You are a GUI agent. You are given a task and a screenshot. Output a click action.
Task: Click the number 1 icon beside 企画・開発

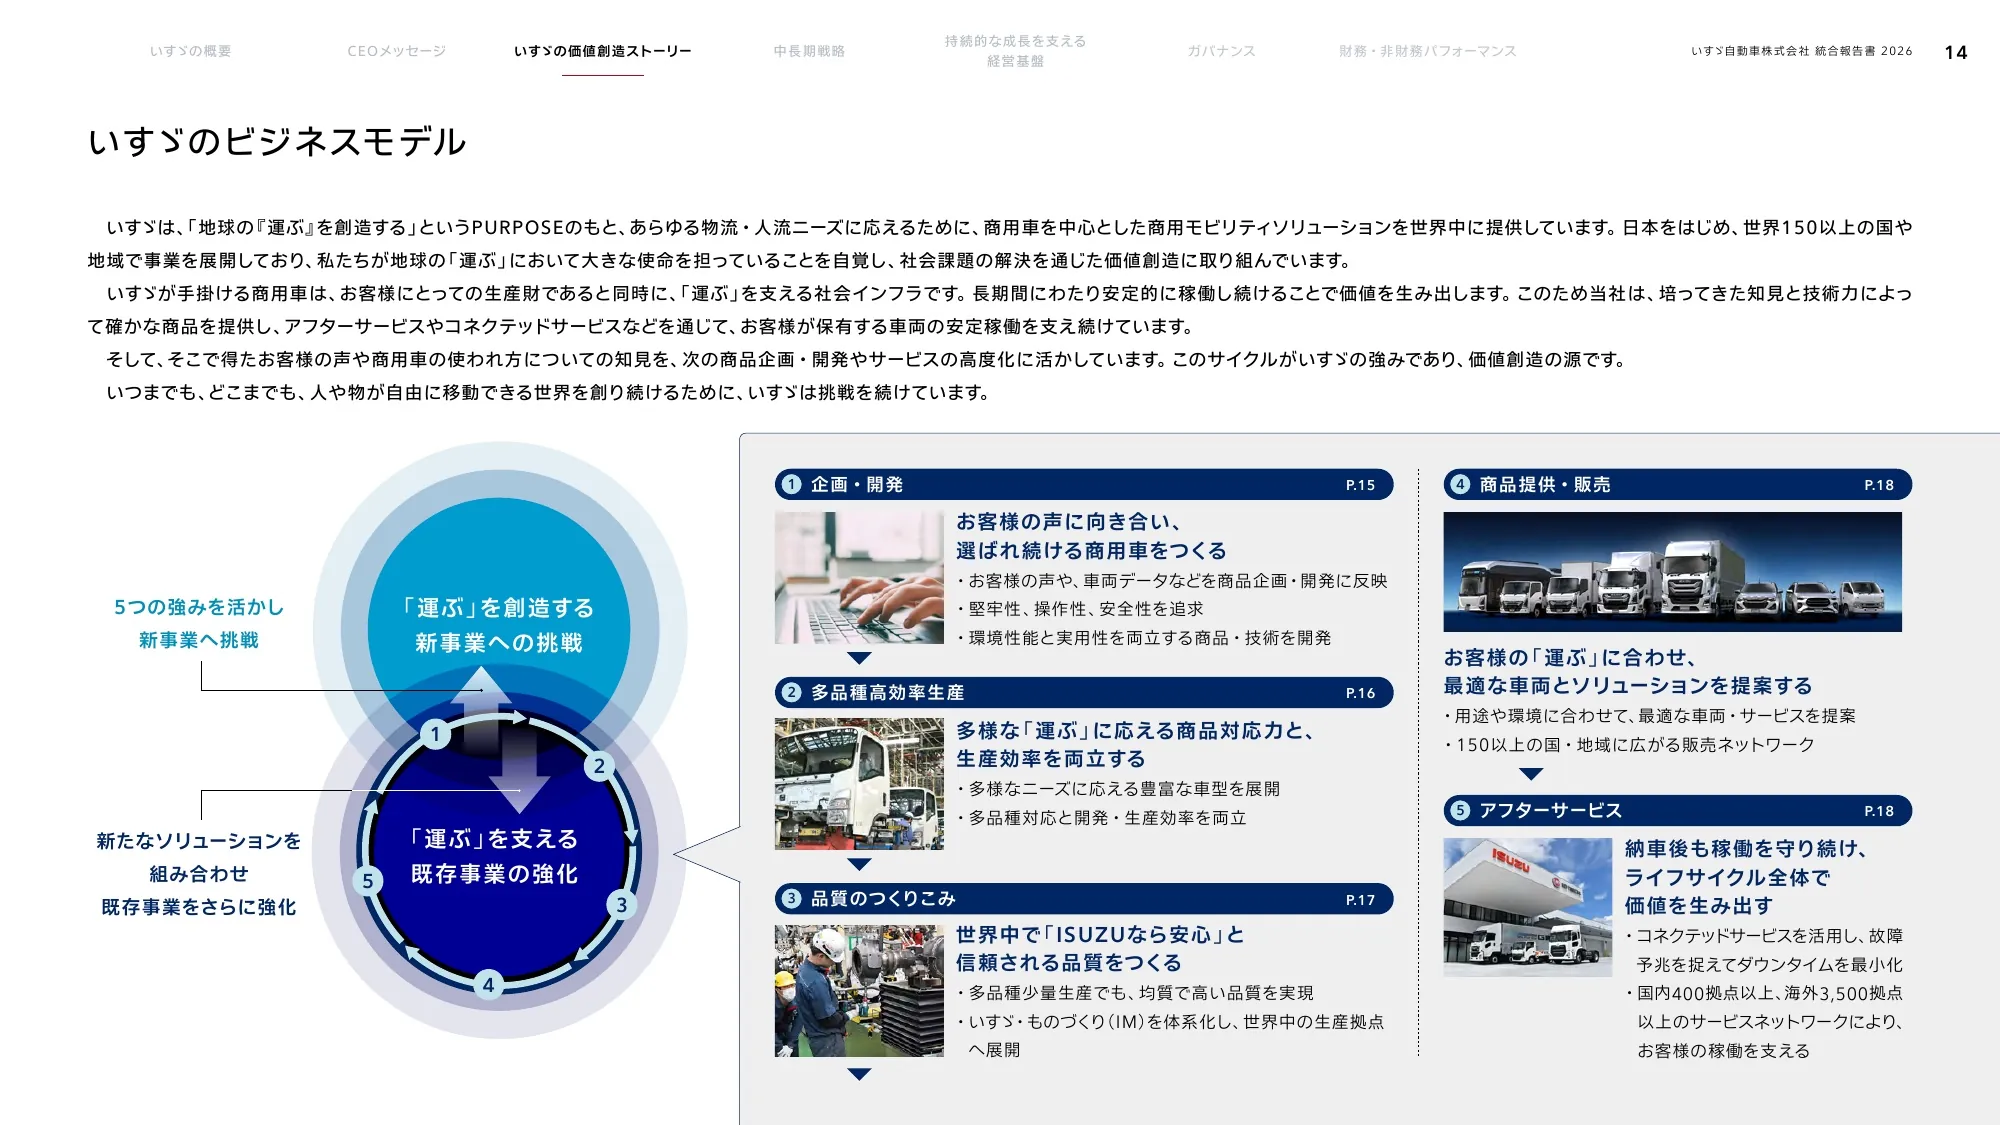point(791,484)
